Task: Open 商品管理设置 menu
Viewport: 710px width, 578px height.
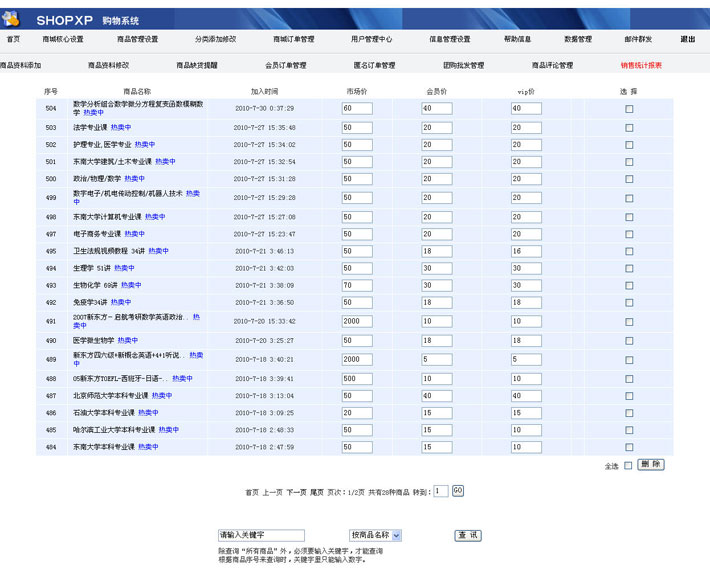Action: (x=138, y=39)
